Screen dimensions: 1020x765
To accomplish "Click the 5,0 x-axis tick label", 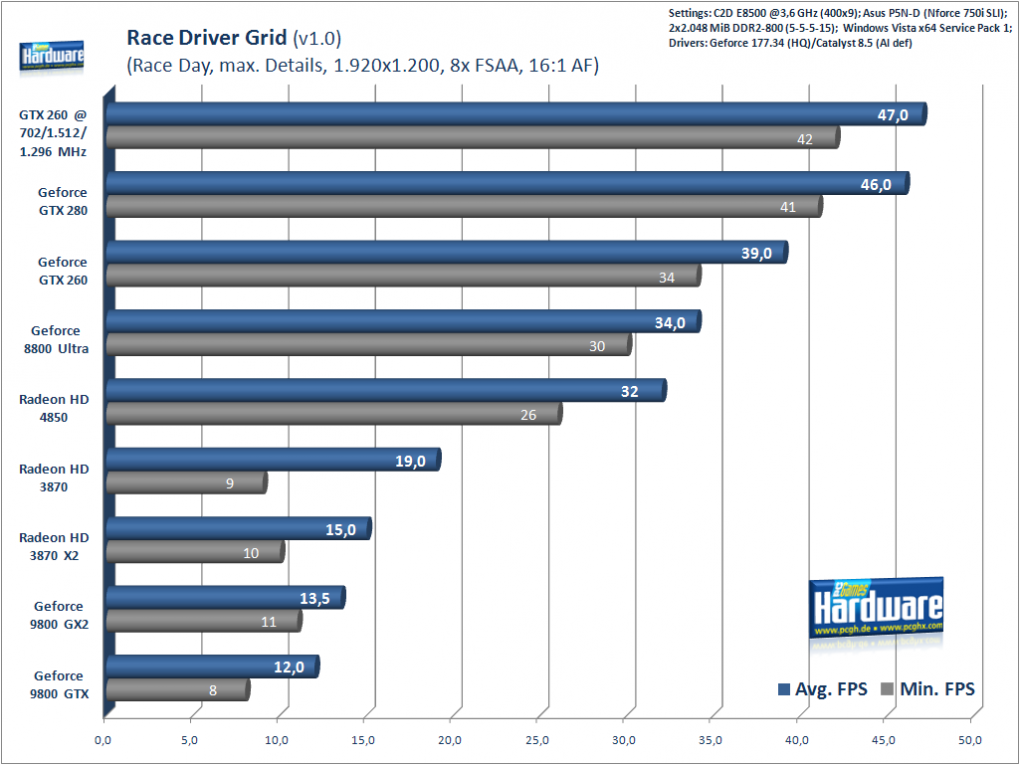I will [x=190, y=740].
